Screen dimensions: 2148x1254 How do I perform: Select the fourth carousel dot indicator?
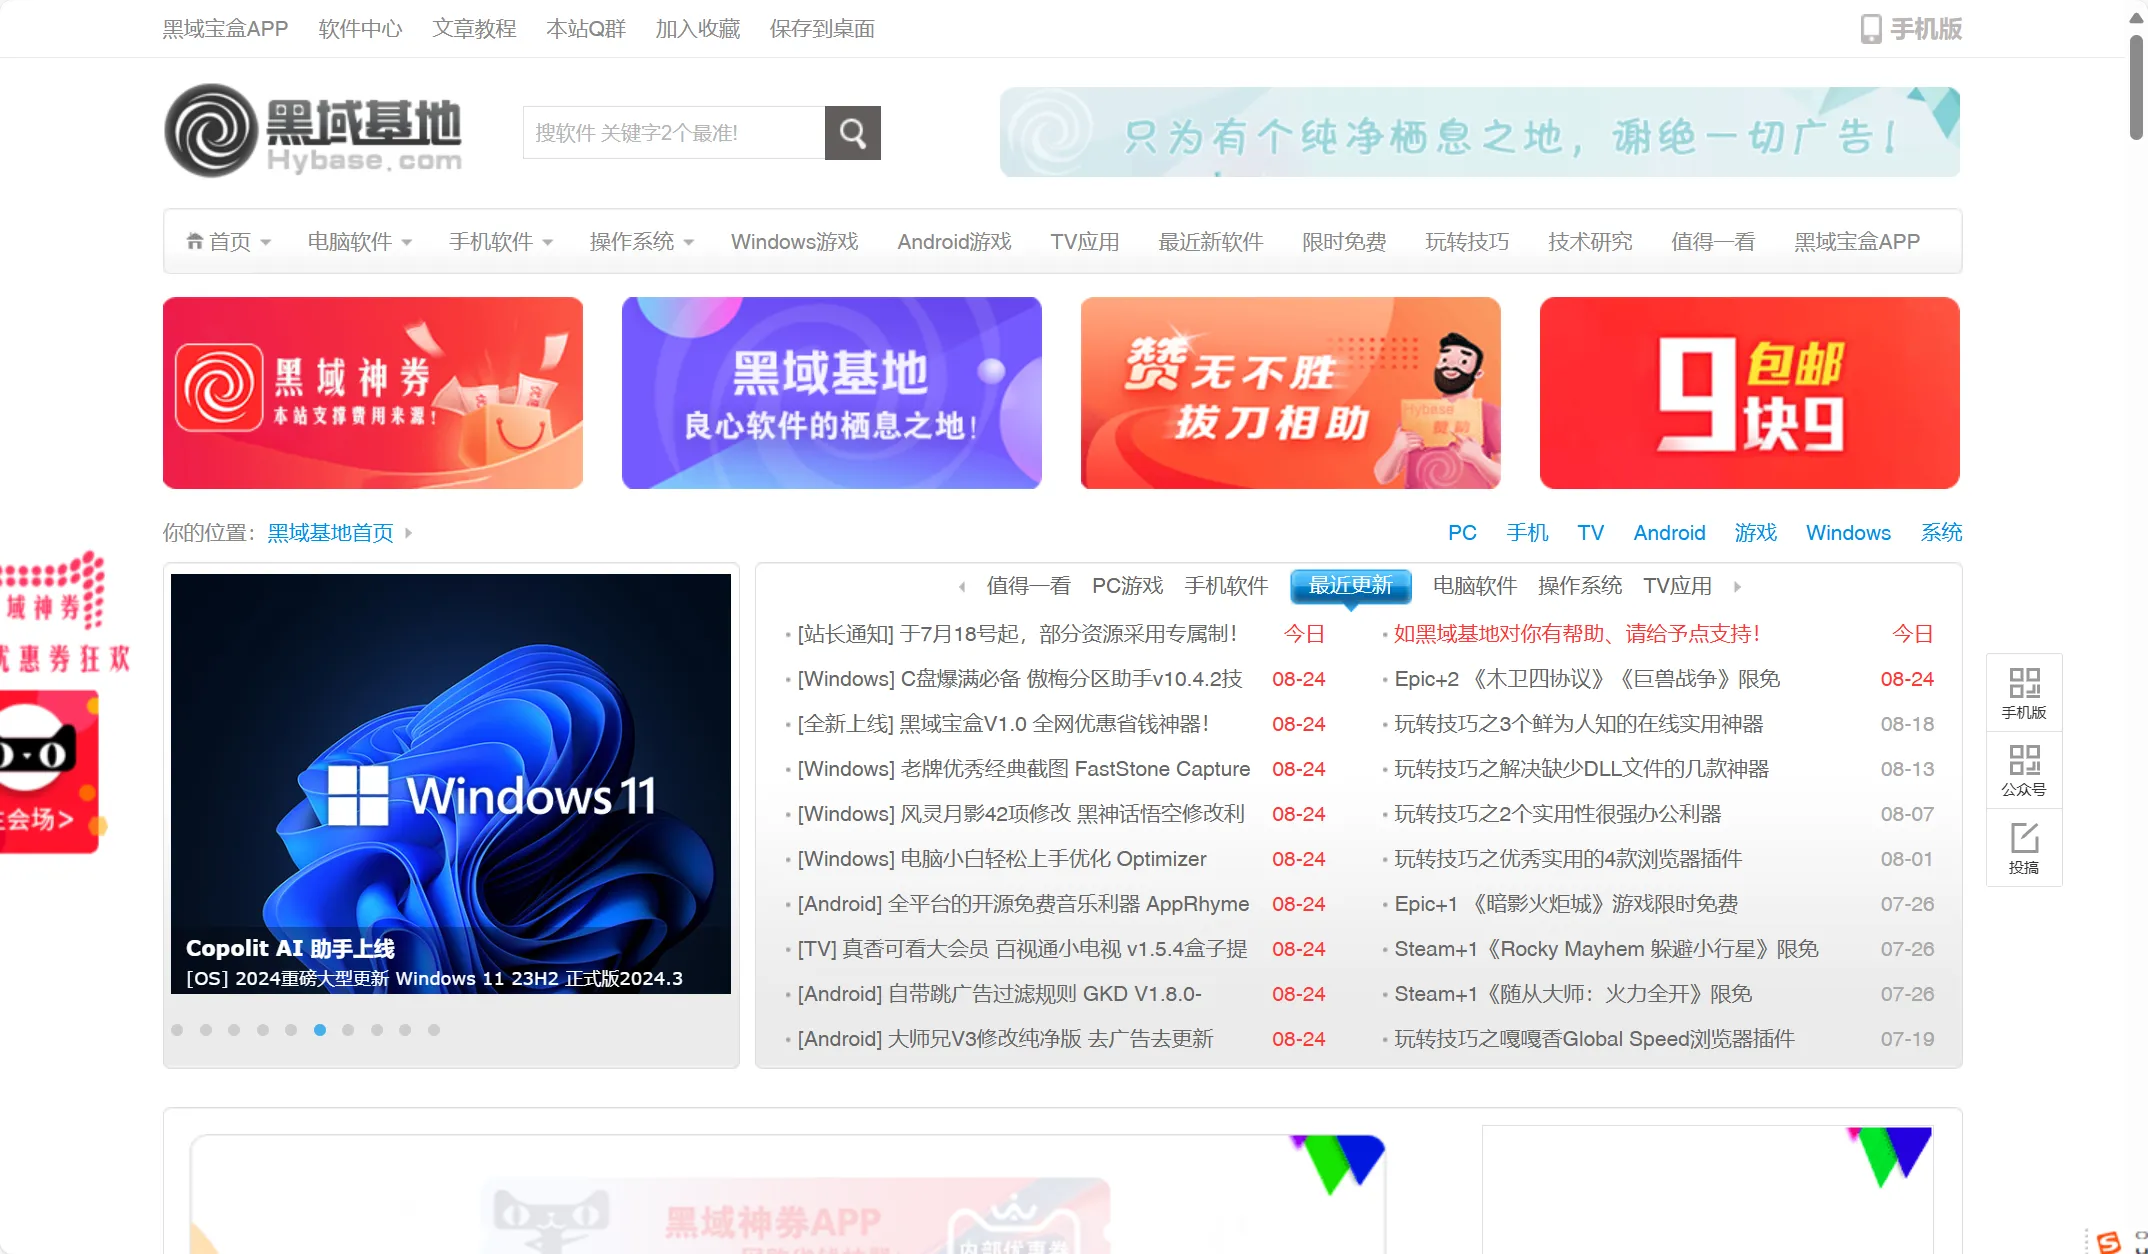click(263, 1030)
